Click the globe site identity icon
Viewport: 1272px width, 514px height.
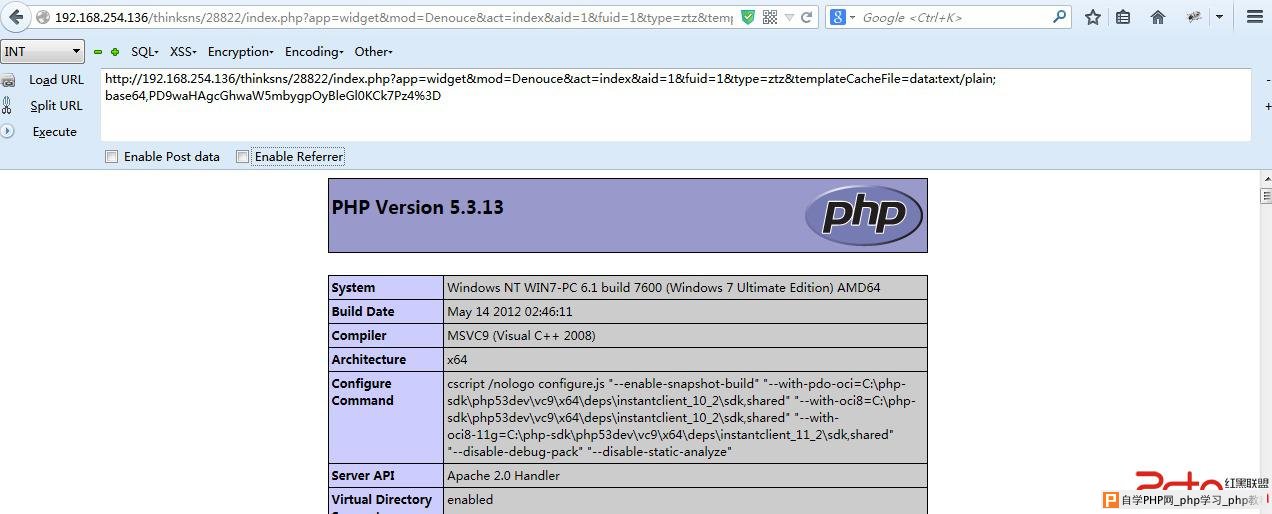click(43, 18)
